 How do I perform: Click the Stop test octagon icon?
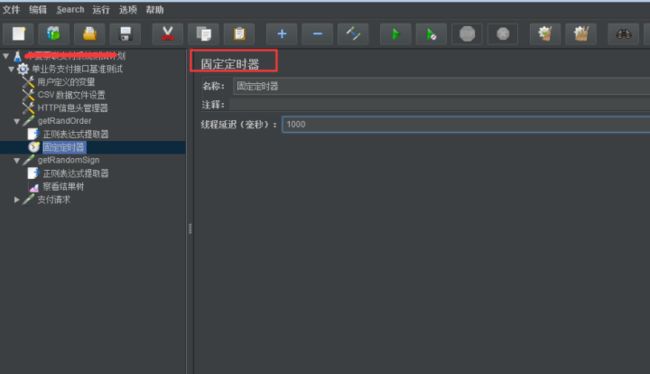(x=467, y=34)
